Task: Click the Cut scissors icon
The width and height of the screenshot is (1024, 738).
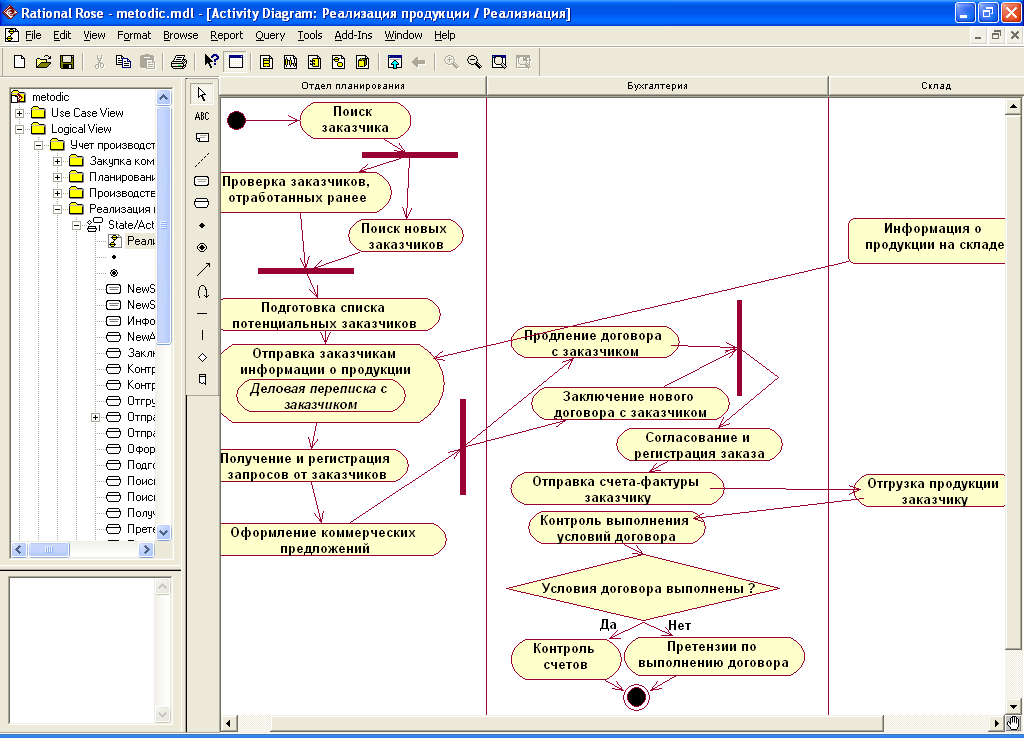Action: pos(99,62)
